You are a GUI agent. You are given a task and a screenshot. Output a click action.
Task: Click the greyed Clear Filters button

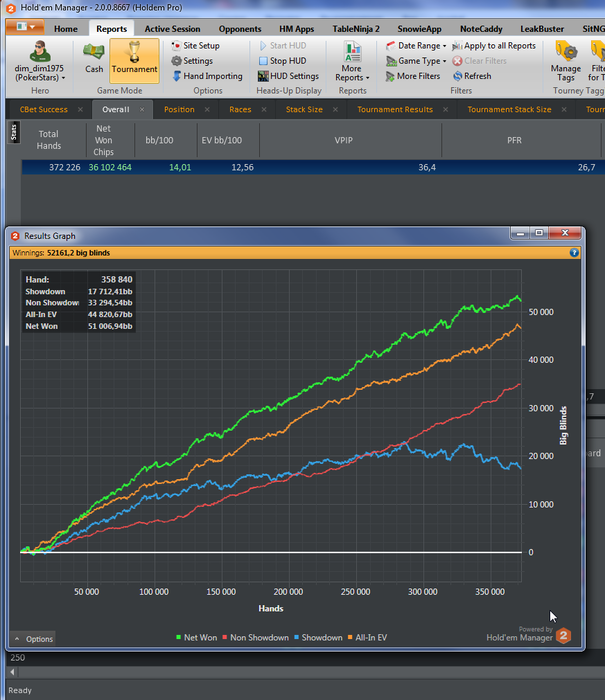tap(480, 61)
